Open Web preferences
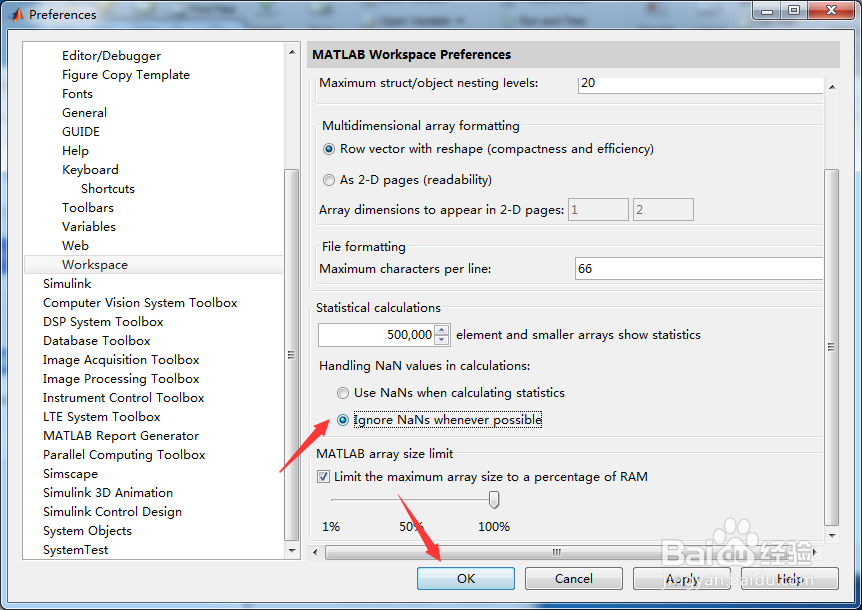The height and width of the screenshot is (610, 862). coord(75,246)
